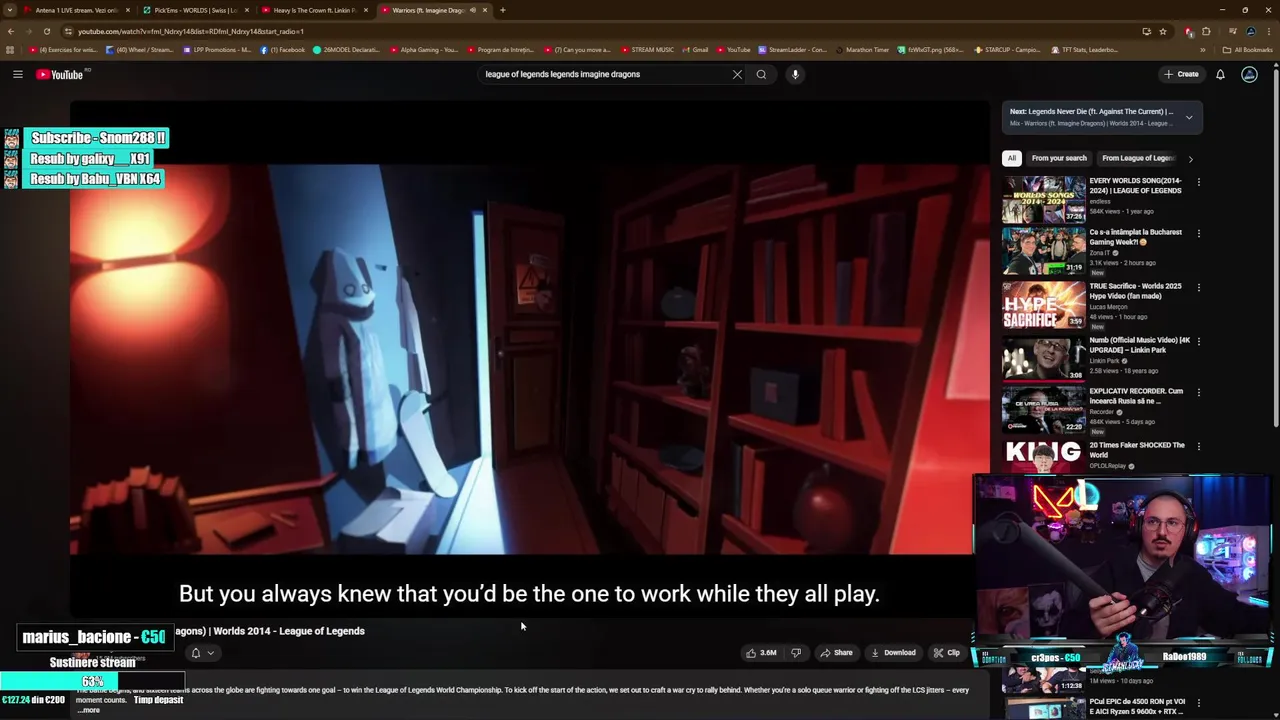Open options for TRUE Sacrifice video
This screenshot has width=1280, height=720.
pos(1198,287)
